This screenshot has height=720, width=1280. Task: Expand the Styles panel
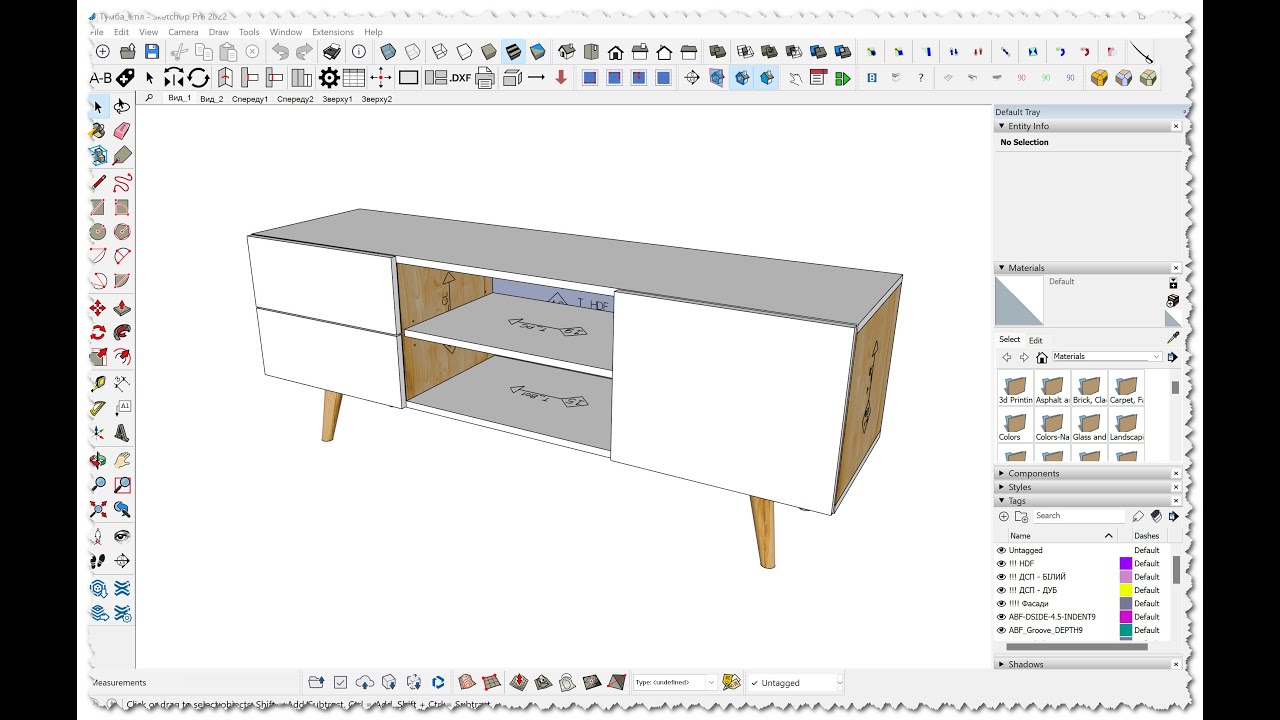coord(1001,488)
